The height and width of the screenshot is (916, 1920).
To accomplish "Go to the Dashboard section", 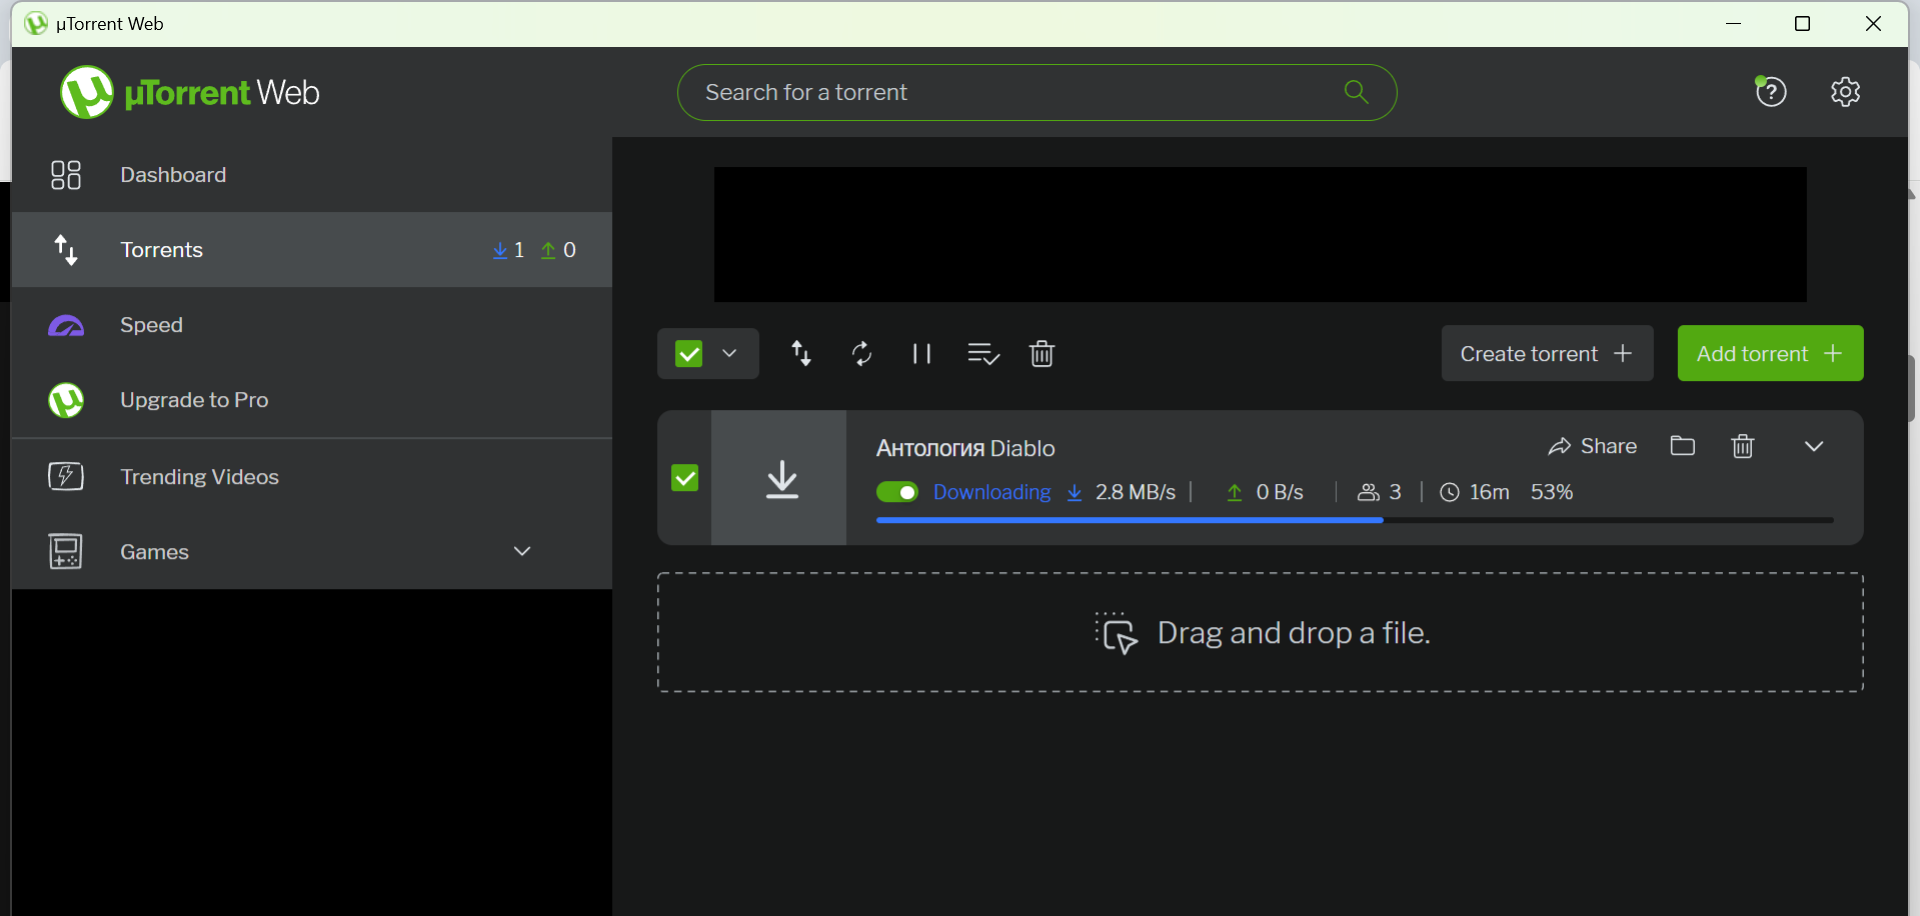I will 173,175.
